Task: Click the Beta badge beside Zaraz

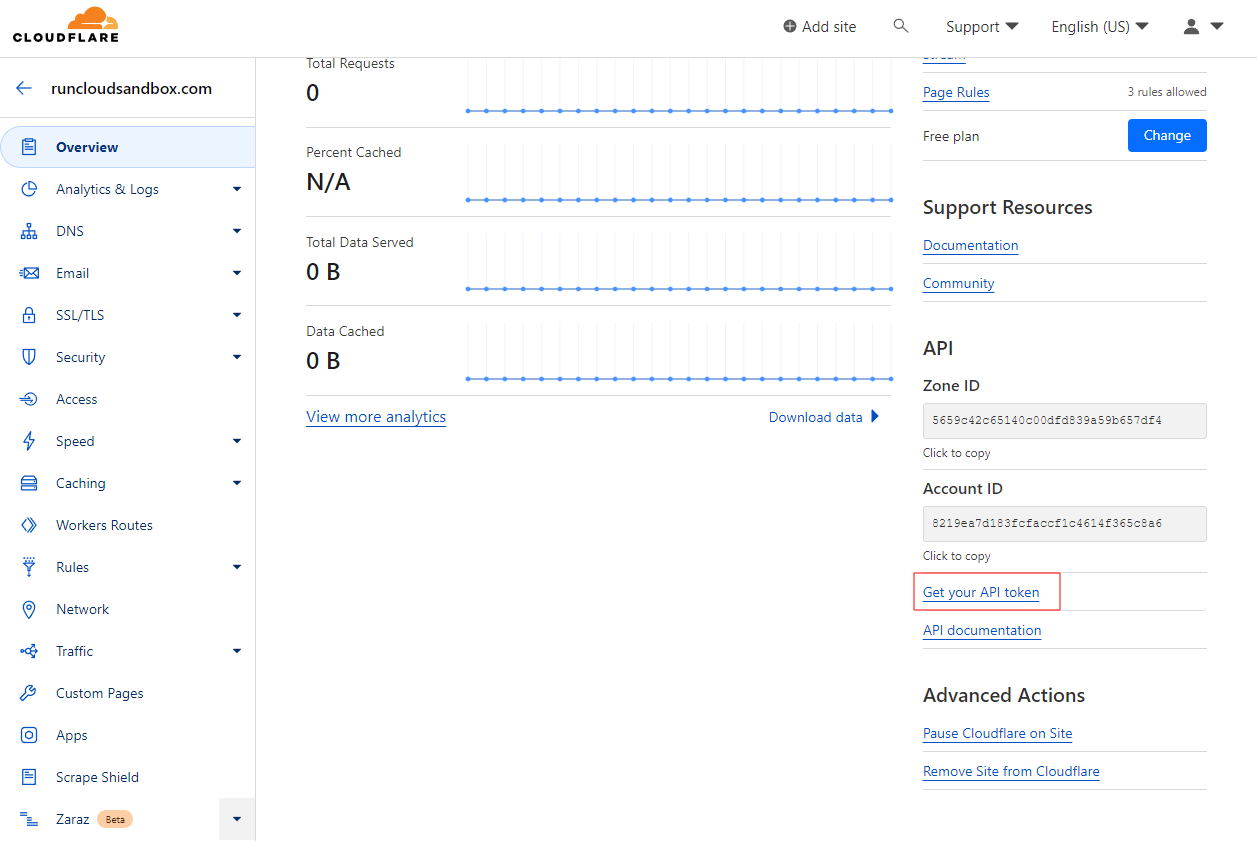Action: pyautogui.click(x=115, y=819)
